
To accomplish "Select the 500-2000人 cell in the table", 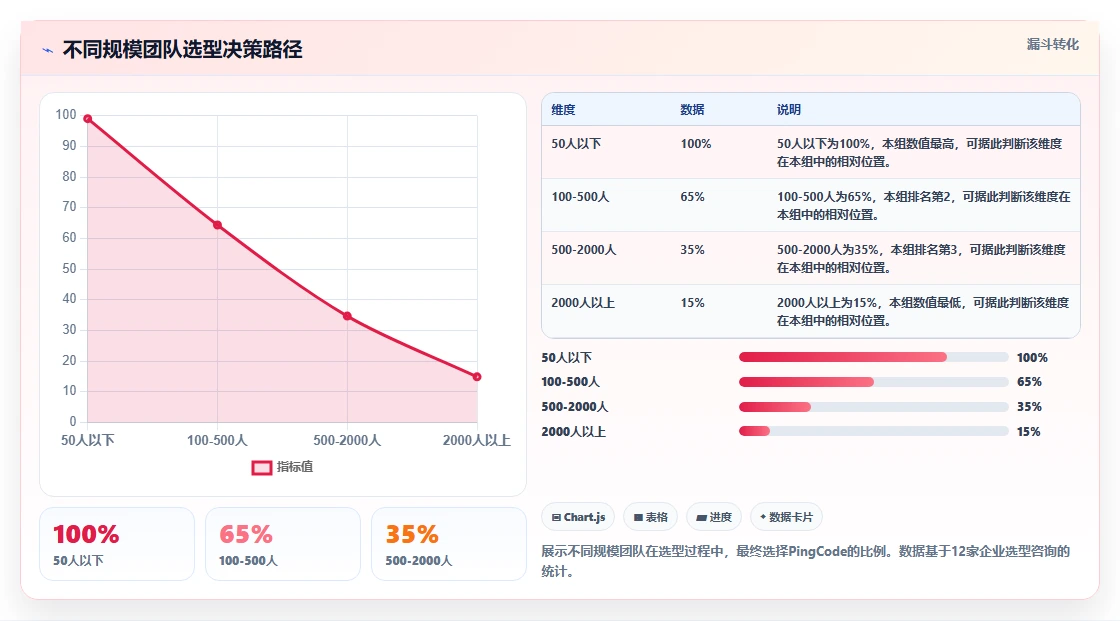I will [x=584, y=249].
